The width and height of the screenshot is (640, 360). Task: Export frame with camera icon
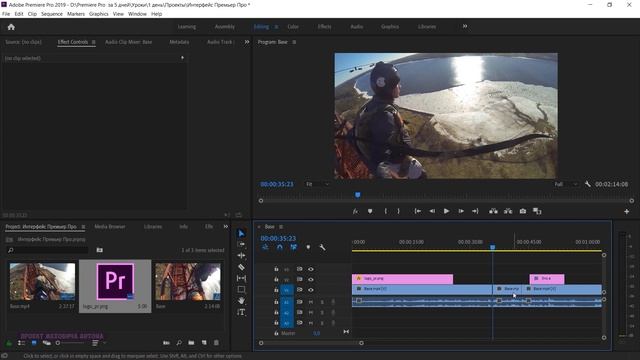[522, 211]
